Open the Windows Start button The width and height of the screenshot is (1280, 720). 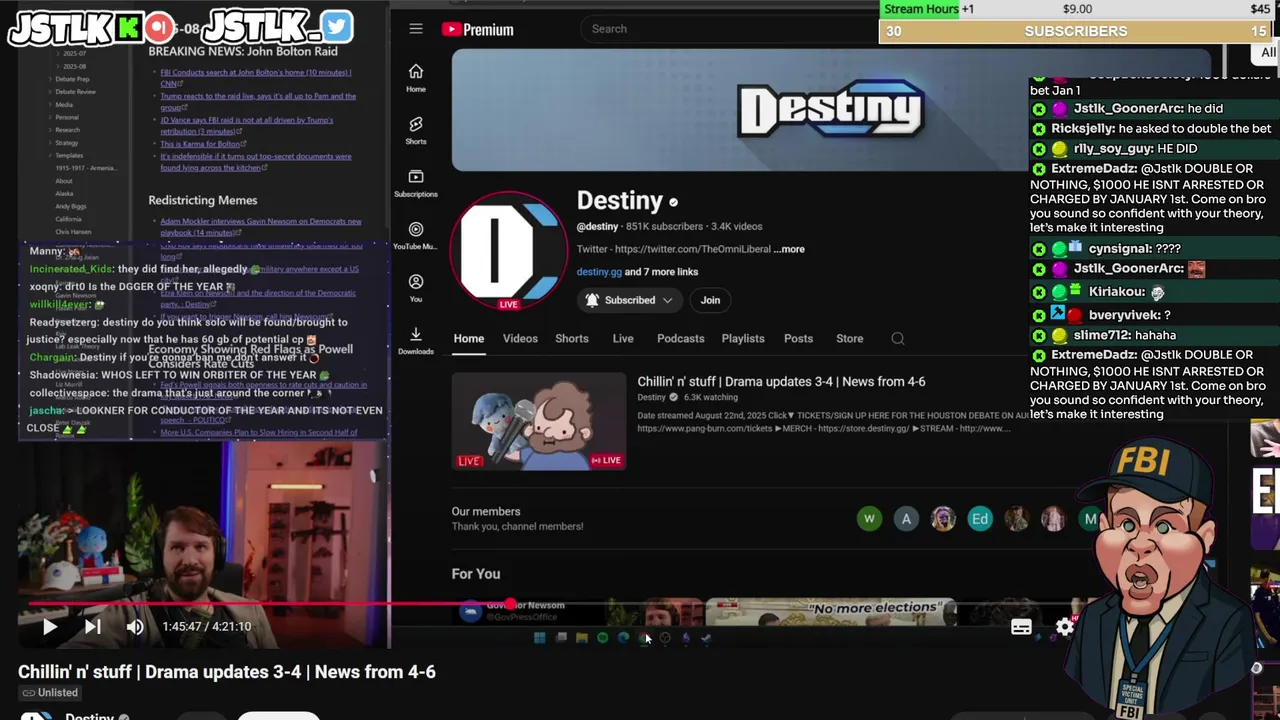coord(540,638)
